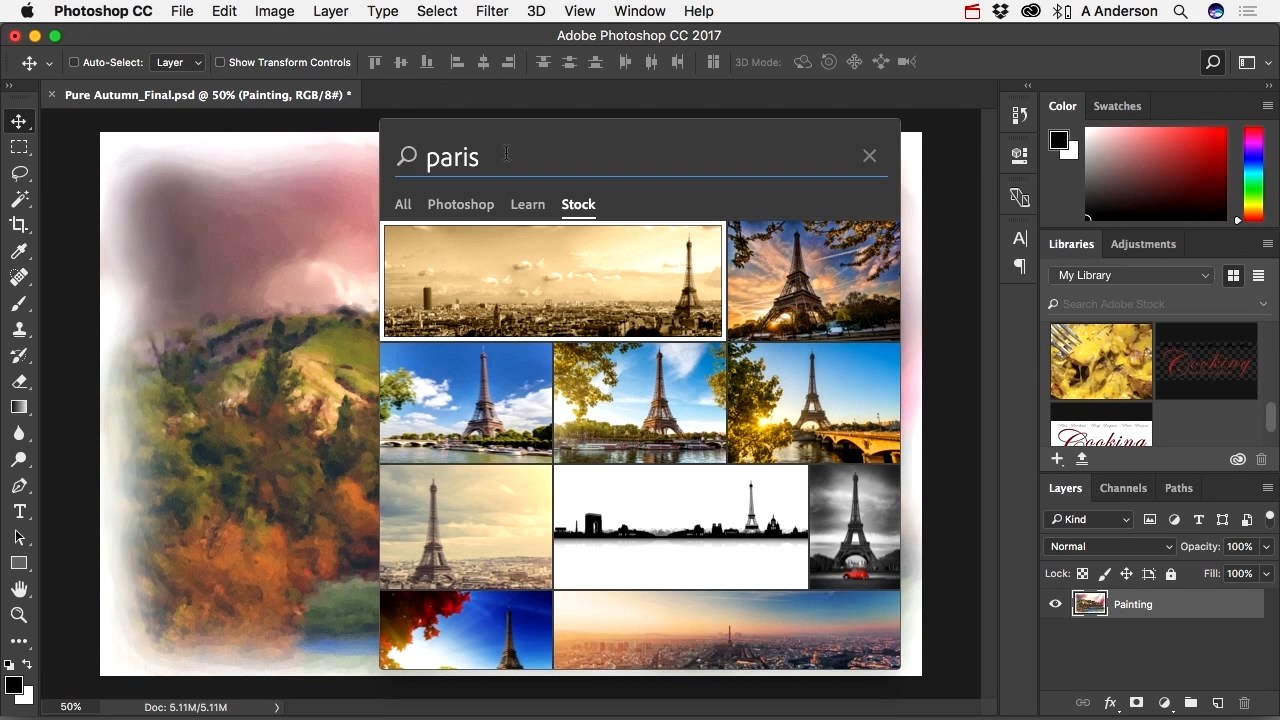This screenshot has height=720, width=1280.
Task: Select the Horizontal Type tool
Action: [19, 511]
